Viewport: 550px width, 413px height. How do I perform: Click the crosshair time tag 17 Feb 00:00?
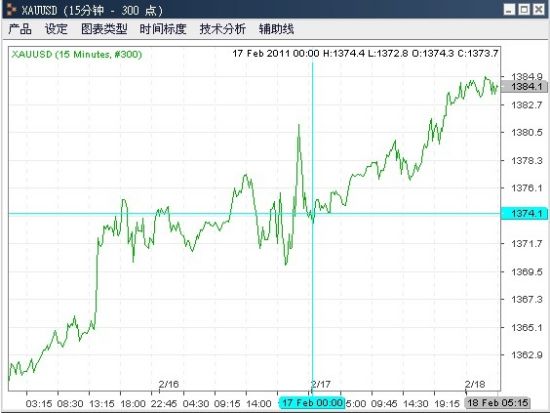coord(312,402)
